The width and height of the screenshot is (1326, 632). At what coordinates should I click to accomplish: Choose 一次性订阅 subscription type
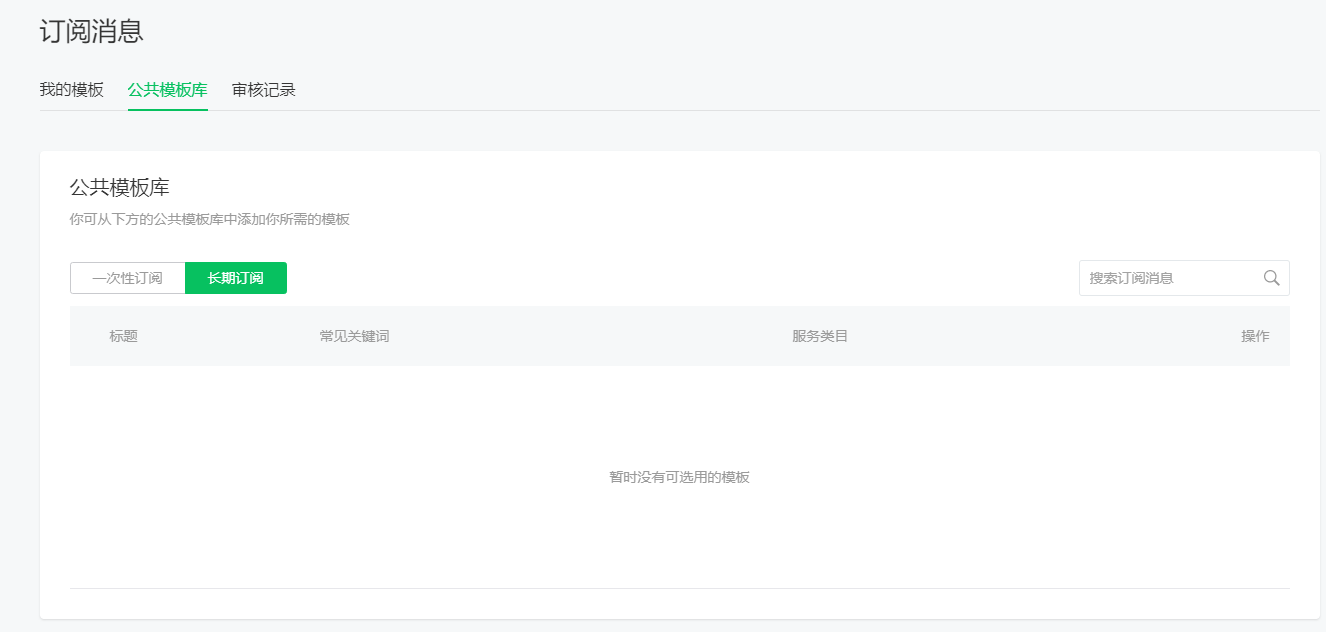click(x=128, y=278)
